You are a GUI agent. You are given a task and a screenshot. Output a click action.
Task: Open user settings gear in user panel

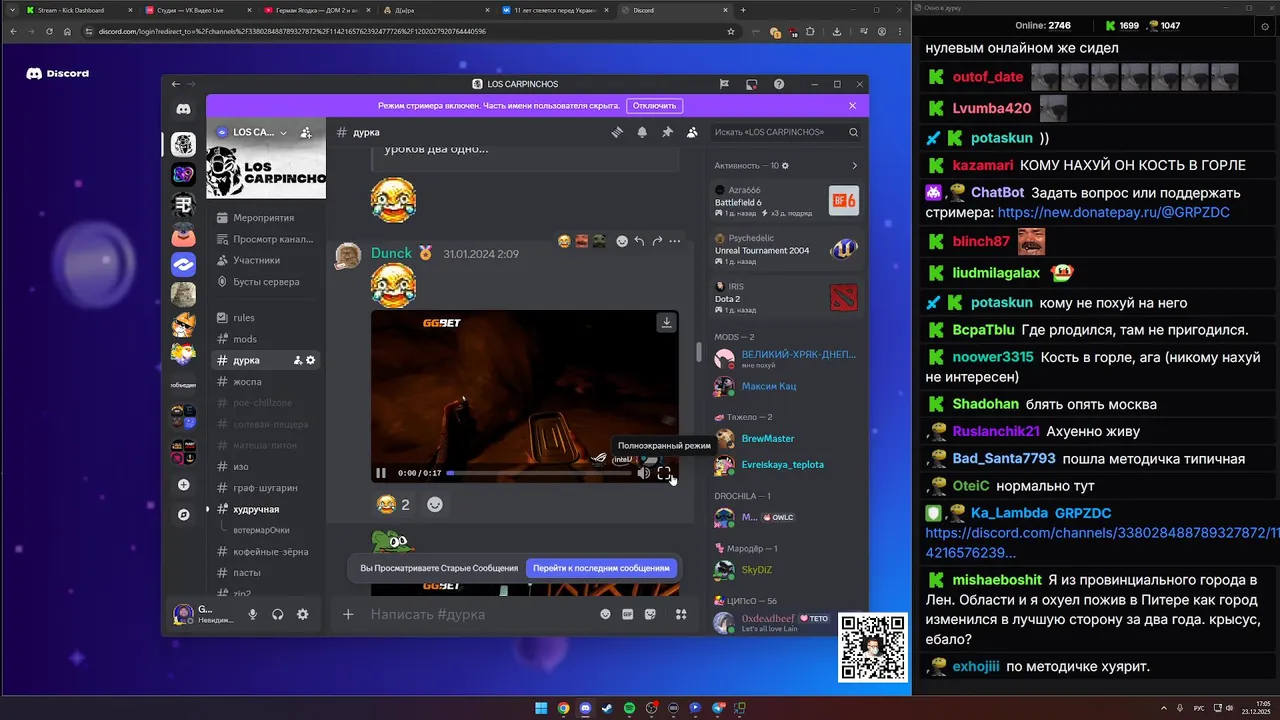[x=303, y=614]
